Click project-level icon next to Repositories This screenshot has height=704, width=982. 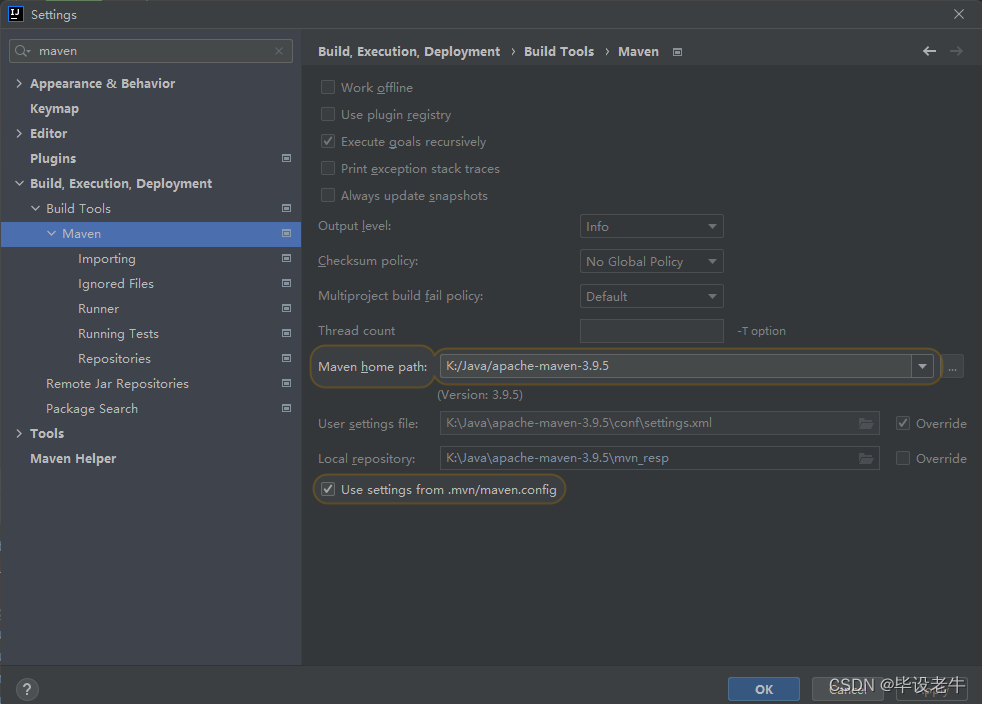[286, 359]
